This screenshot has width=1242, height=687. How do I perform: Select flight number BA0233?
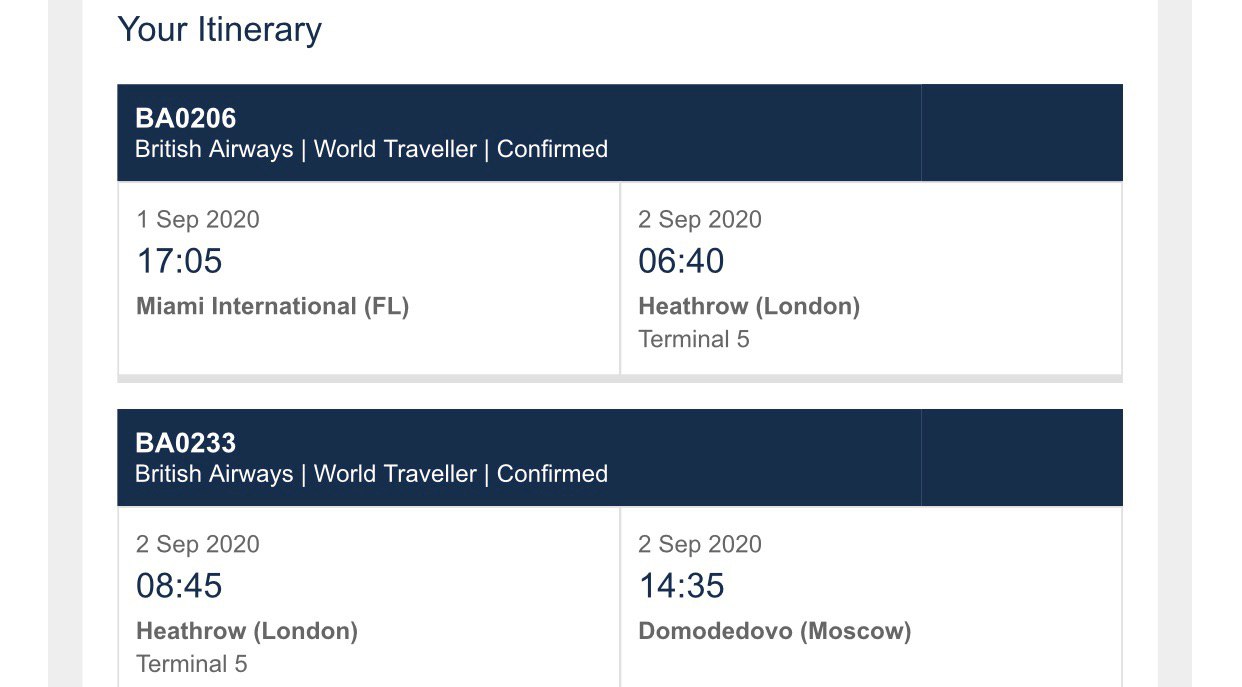coord(186,443)
